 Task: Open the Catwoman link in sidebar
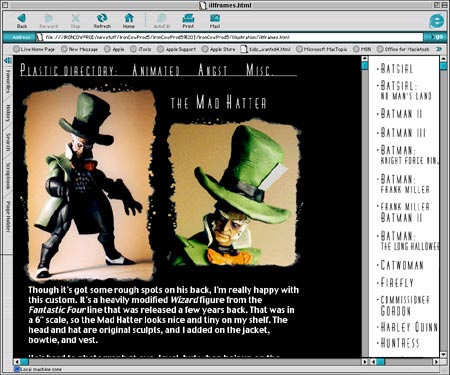[402, 265]
